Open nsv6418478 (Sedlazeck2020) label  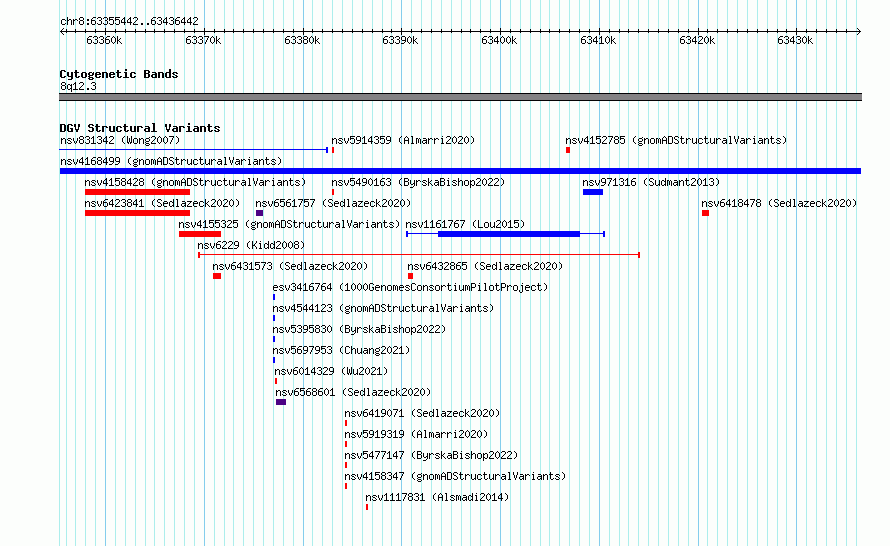point(779,203)
